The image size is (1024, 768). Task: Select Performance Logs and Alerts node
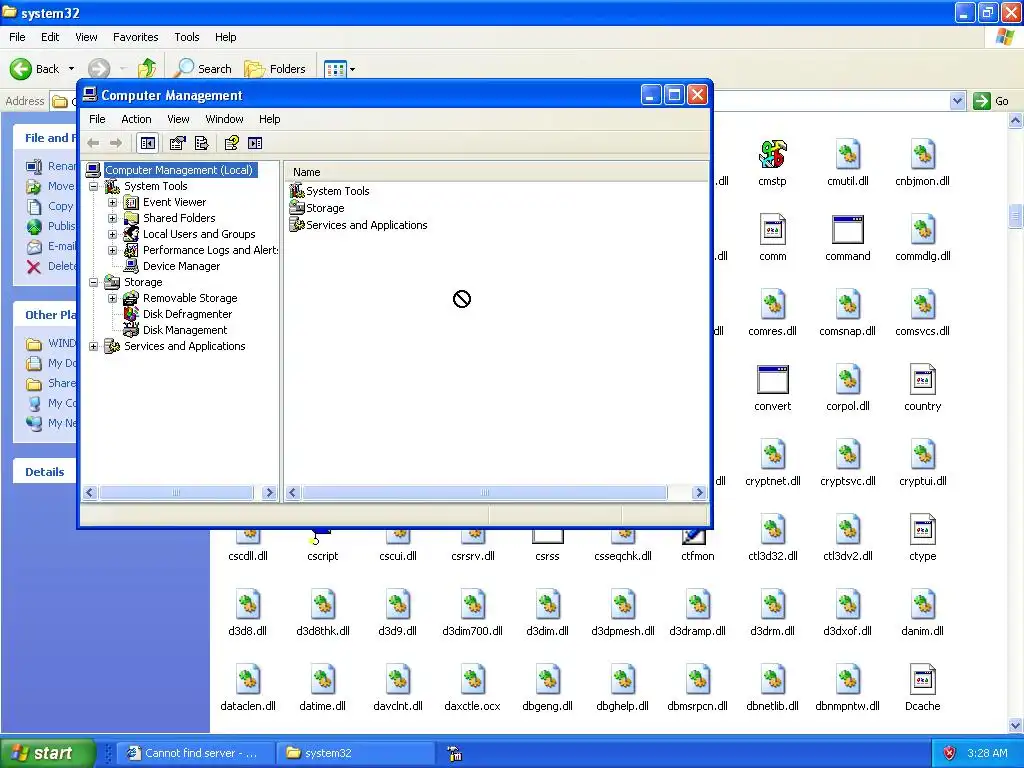[x=210, y=250]
